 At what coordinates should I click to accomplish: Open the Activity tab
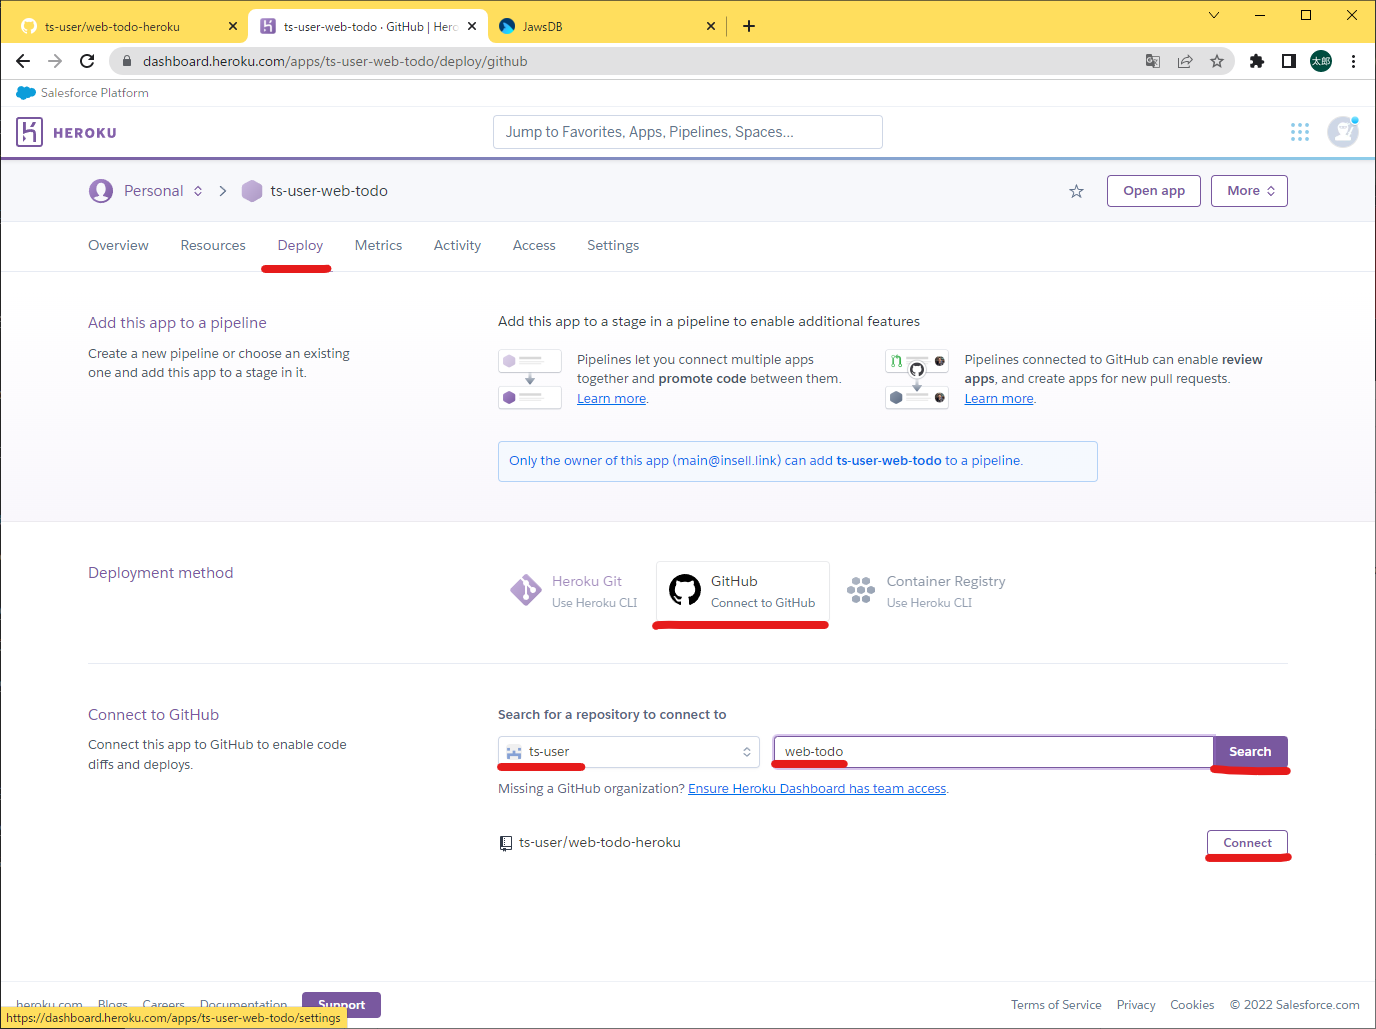click(457, 245)
